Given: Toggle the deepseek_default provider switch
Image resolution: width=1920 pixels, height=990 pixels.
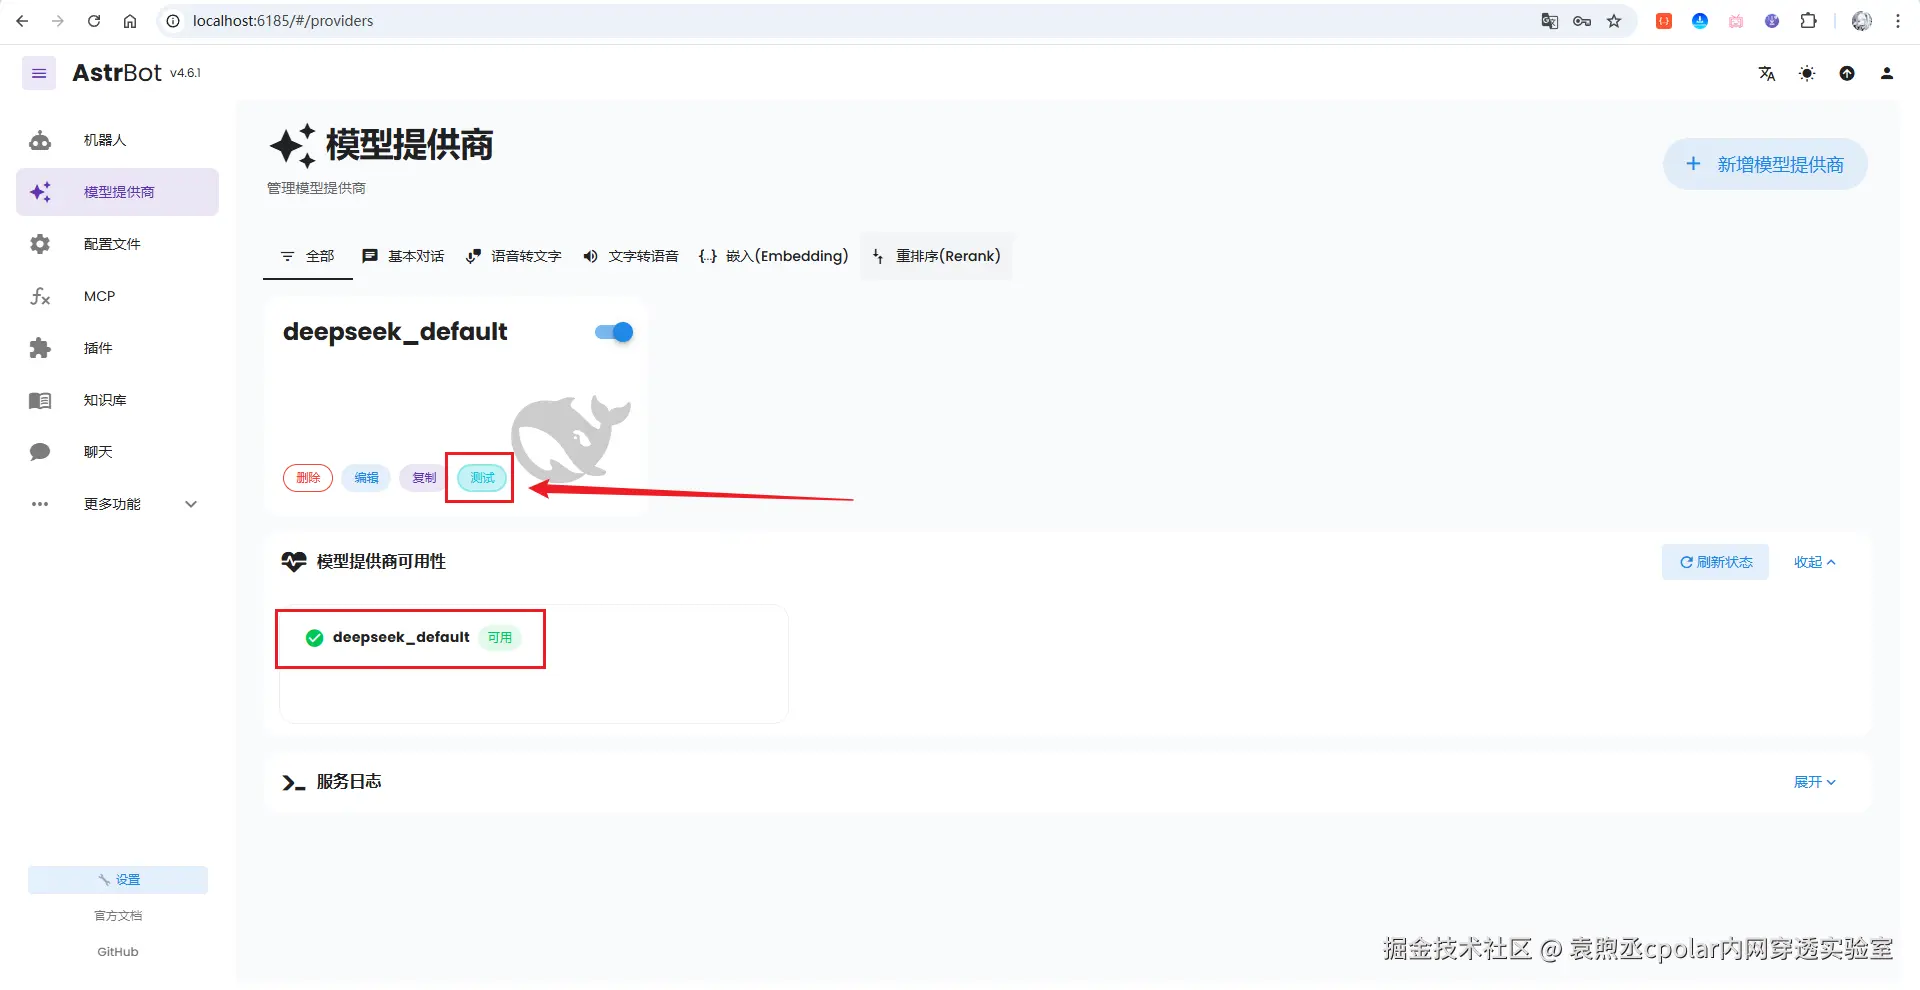Looking at the screenshot, I should point(614,332).
